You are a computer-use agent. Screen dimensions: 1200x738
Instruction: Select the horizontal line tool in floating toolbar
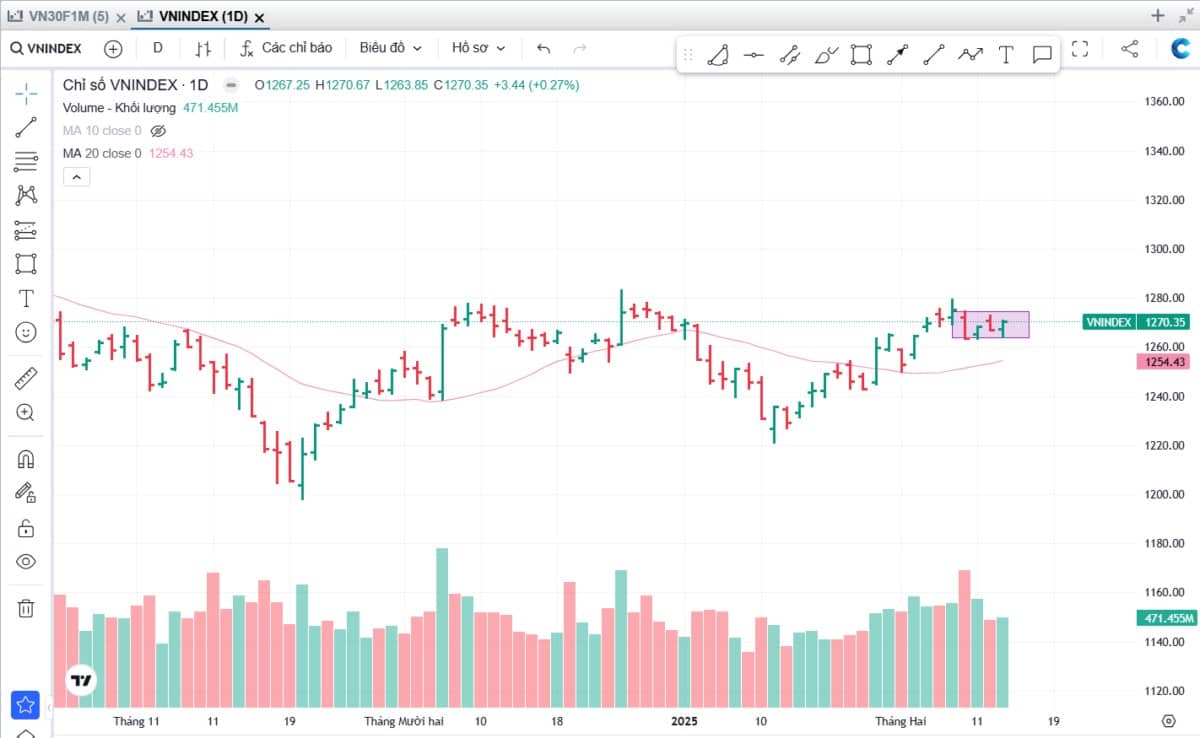point(754,55)
